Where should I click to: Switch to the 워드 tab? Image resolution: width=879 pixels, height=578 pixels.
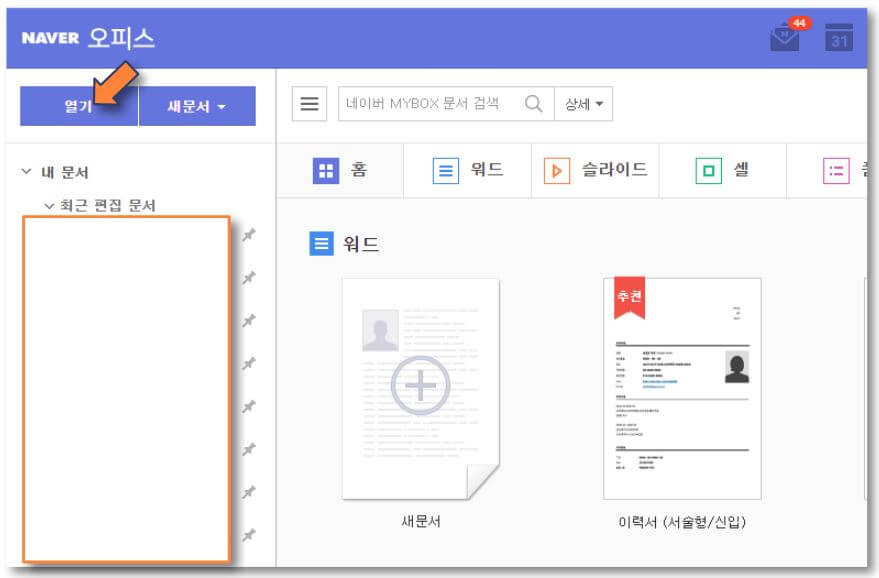468,170
